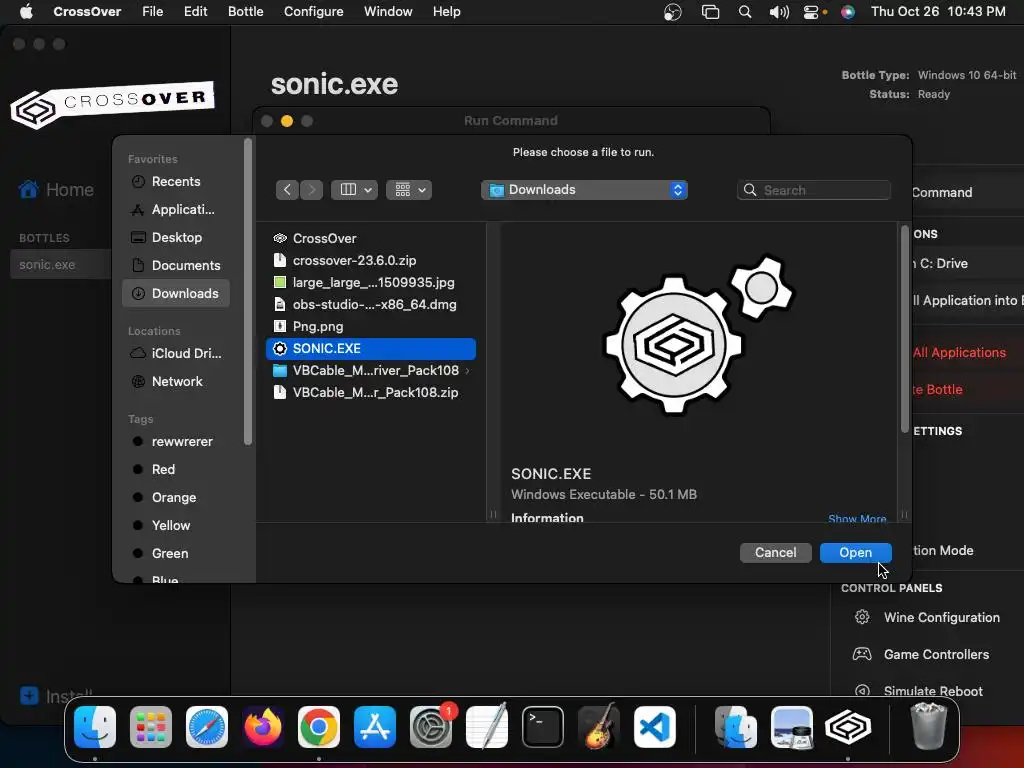Screen dimensions: 1024x768
Task: Open the Edit menu
Action: coord(195,12)
